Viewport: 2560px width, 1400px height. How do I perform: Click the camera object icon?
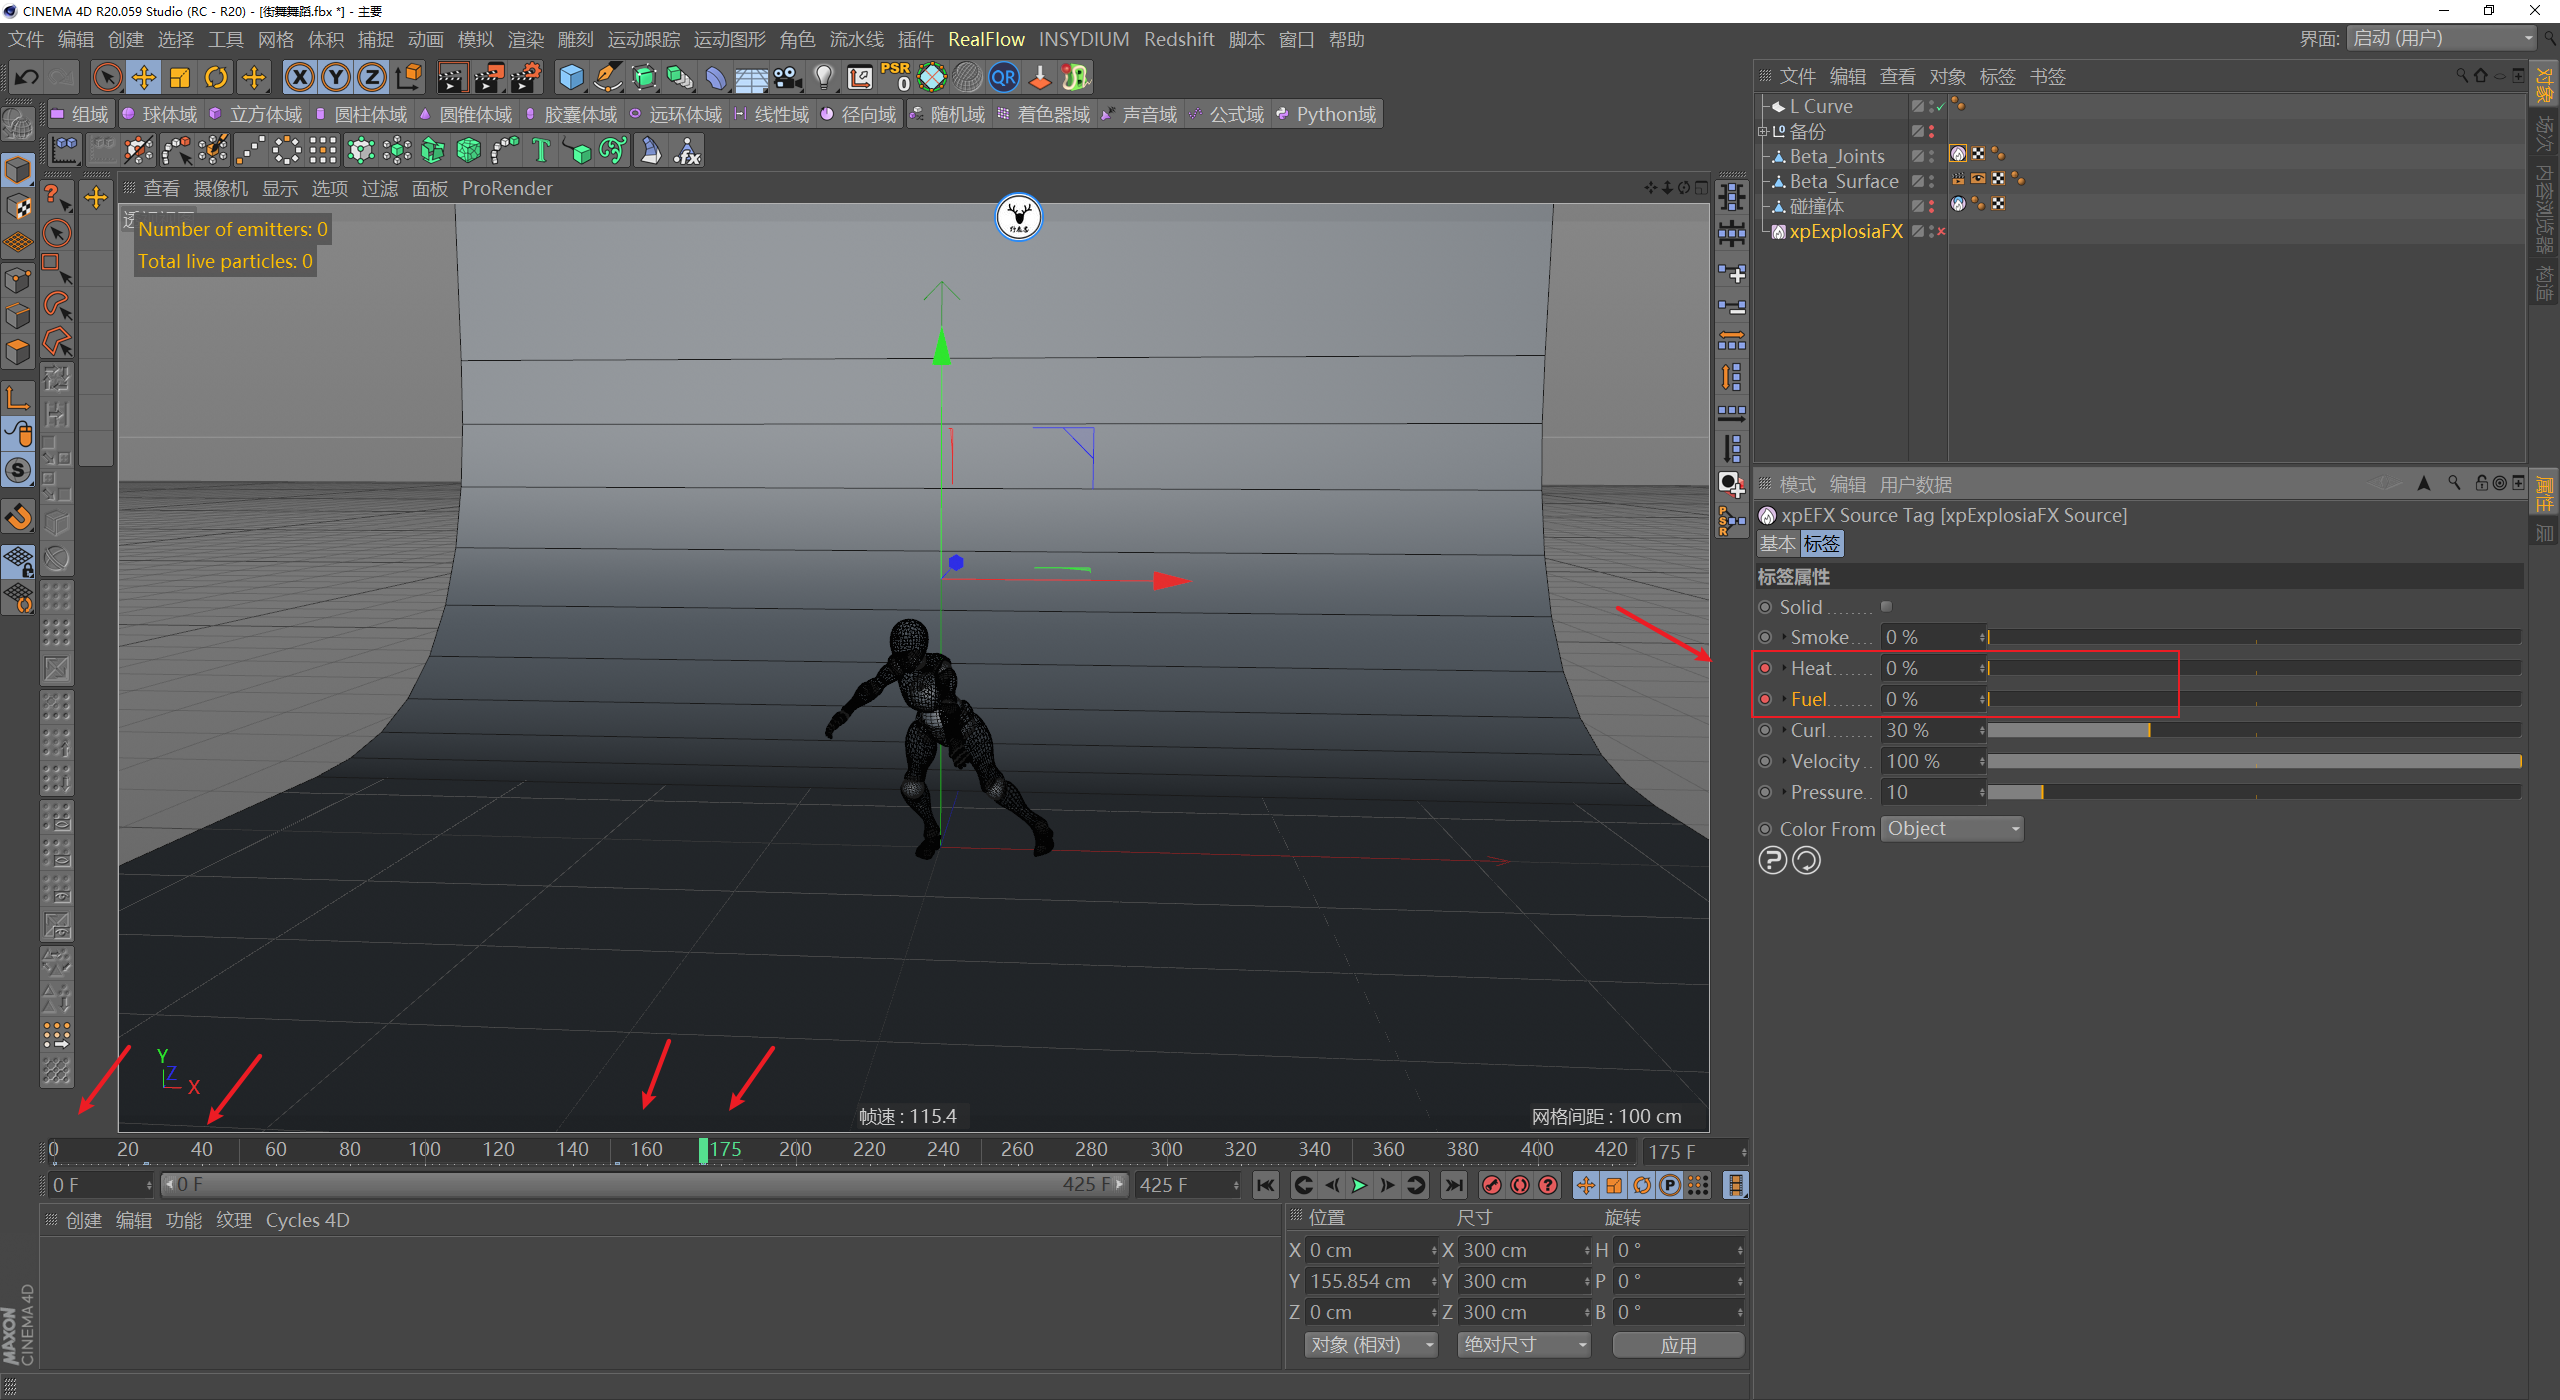(x=788, y=77)
